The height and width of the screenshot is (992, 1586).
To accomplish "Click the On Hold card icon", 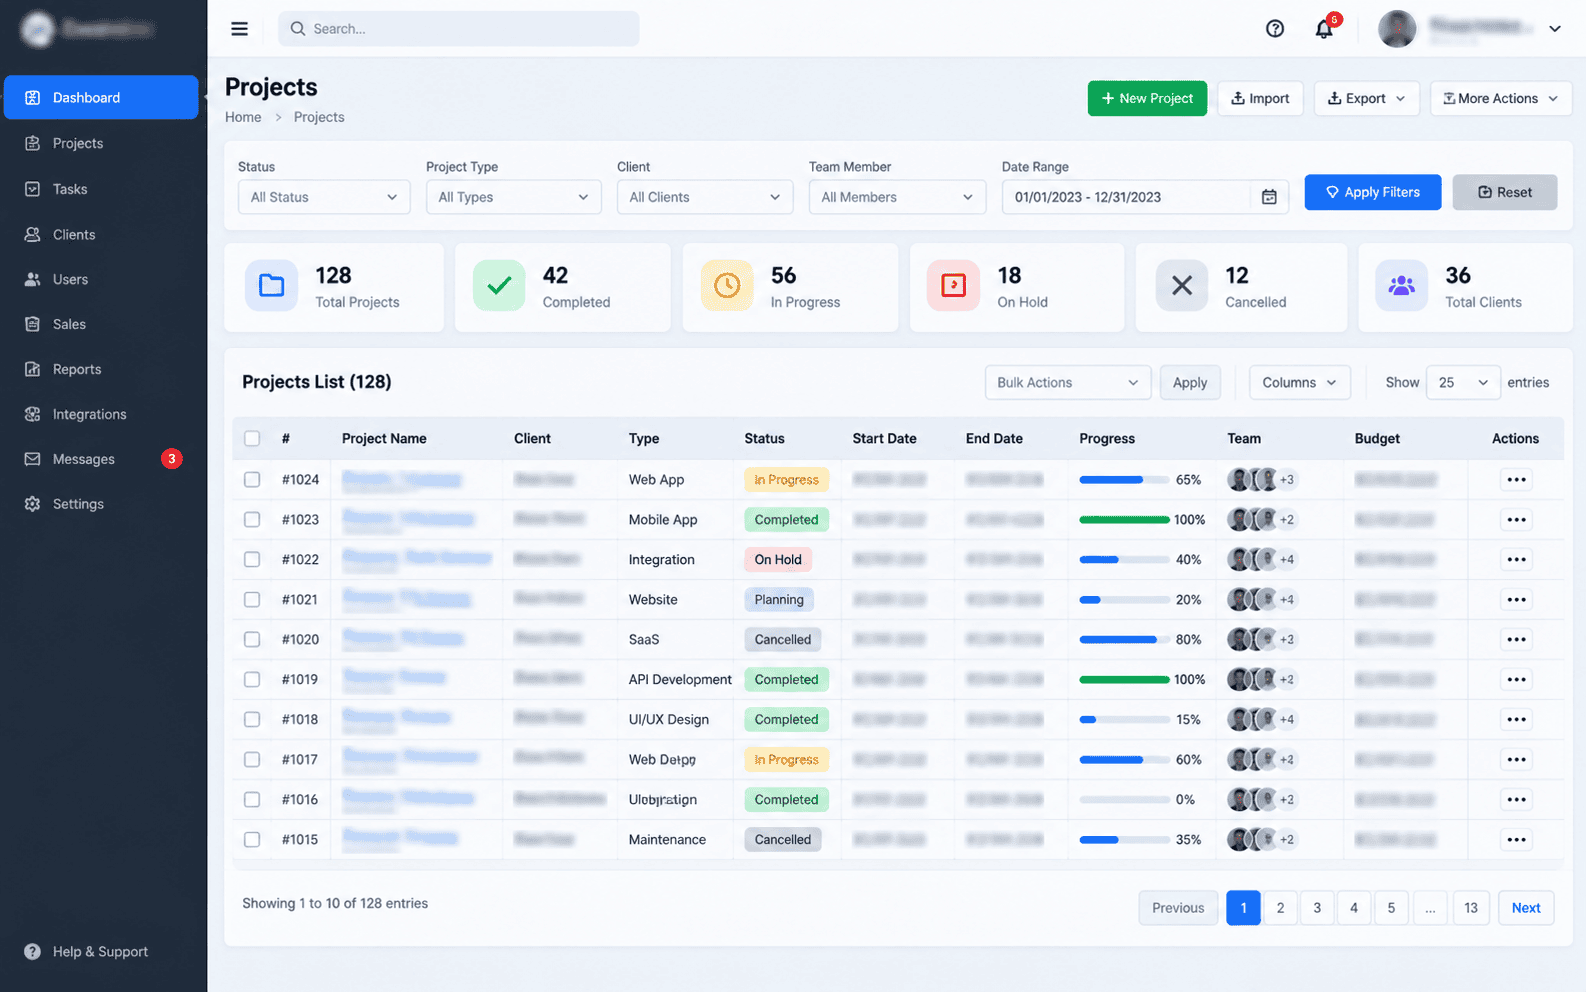I will click(953, 286).
